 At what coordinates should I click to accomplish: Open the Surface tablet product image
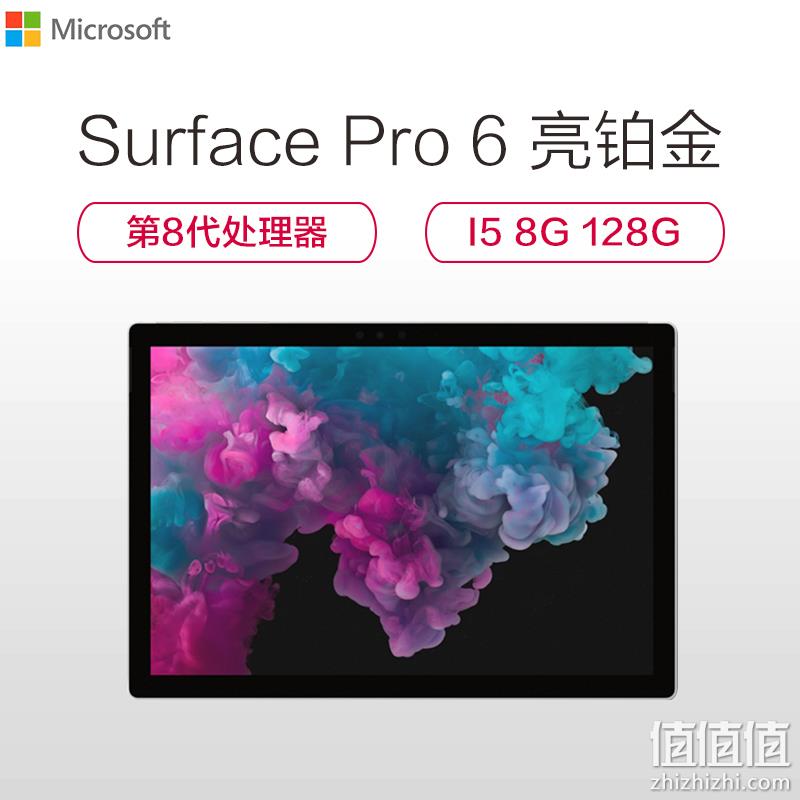tap(402, 510)
